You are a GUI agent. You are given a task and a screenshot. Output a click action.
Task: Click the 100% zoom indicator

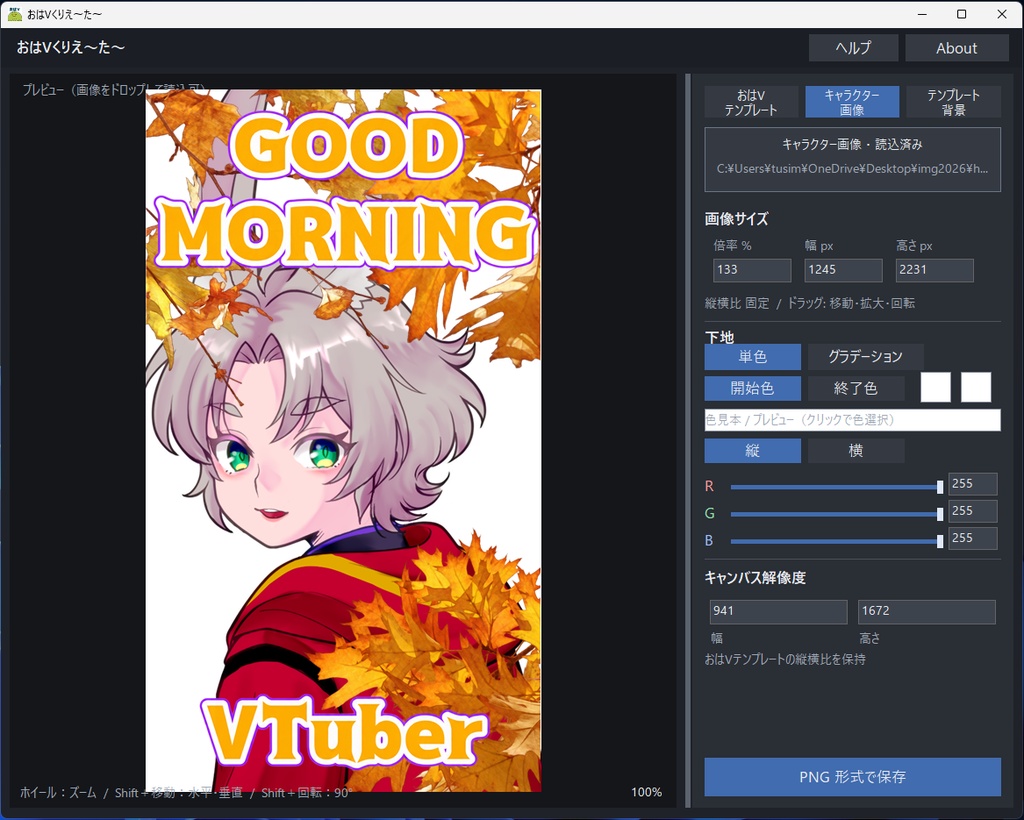[x=646, y=792]
